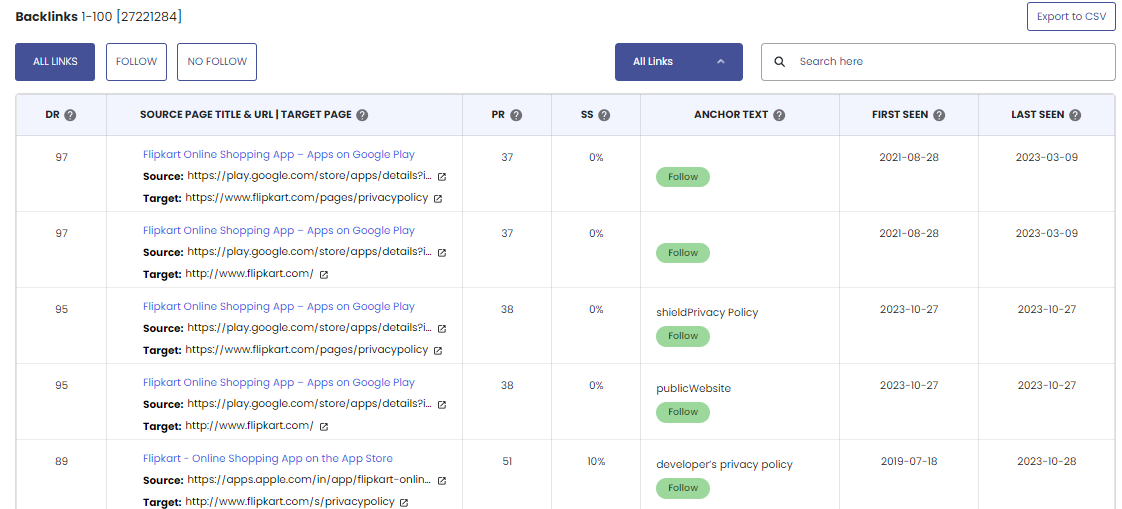Click Follow badge in DR 97 privacypolicy row

[683, 177]
